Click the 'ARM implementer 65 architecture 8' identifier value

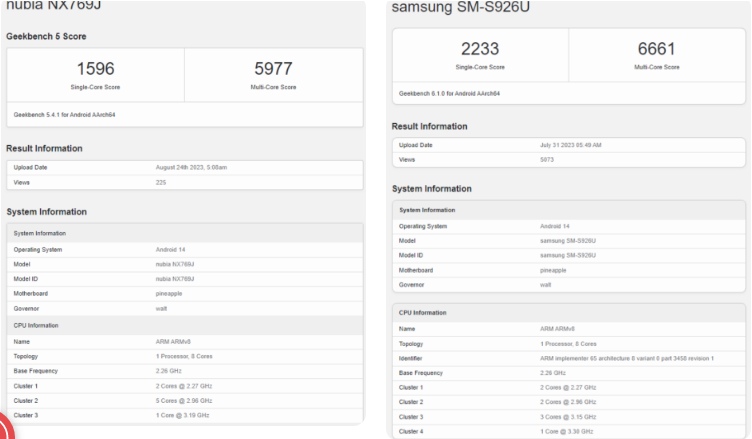[x=627, y=358]
